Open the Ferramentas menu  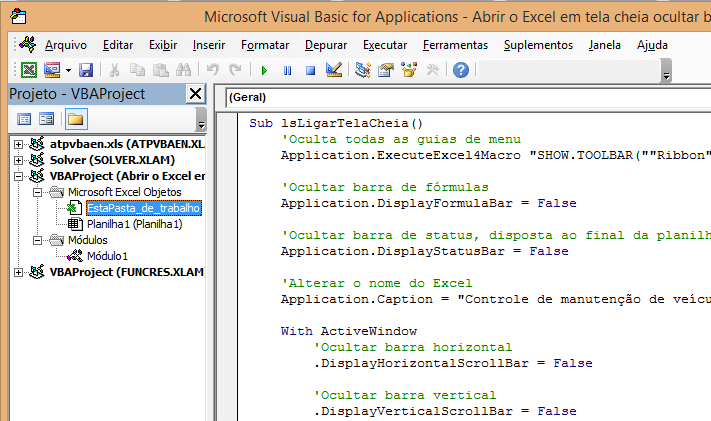pyautogui.click(x=455, y=45)
